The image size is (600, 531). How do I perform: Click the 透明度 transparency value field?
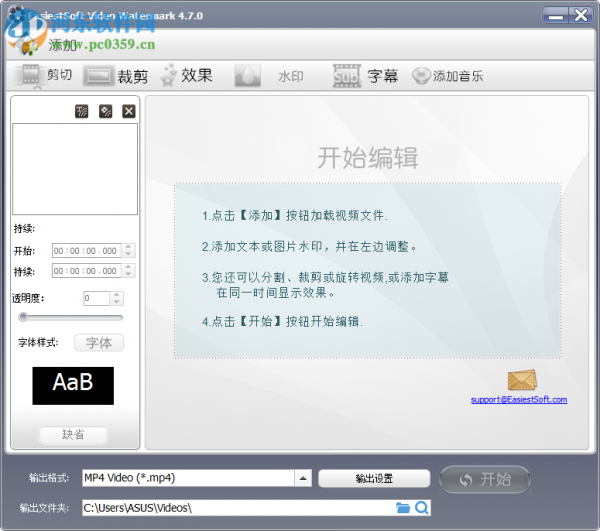[x=96, y=298]
